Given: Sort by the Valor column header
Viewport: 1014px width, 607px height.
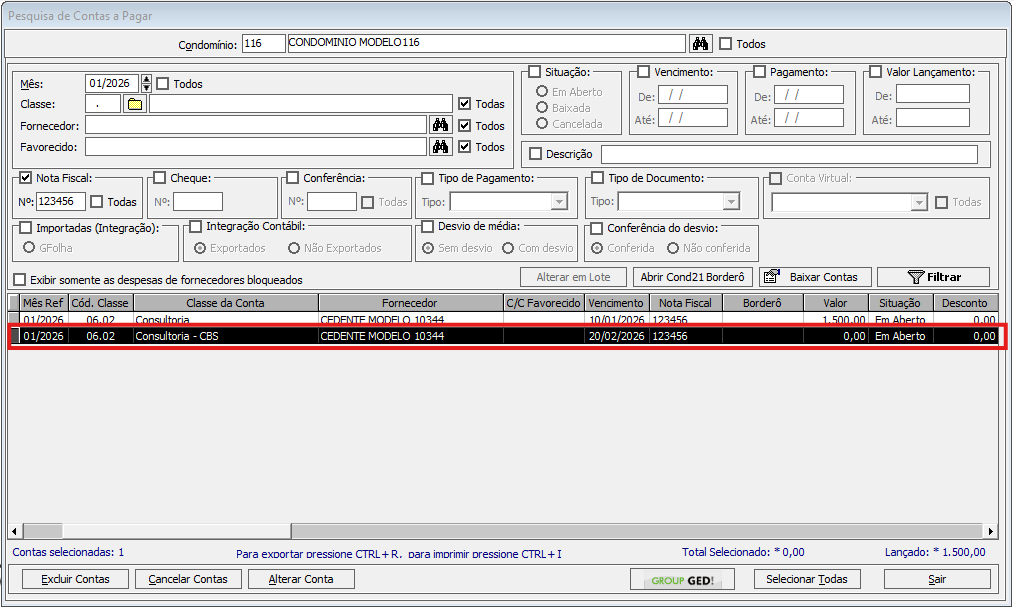Looking at the screenshot, I should (x=836, y=303).
